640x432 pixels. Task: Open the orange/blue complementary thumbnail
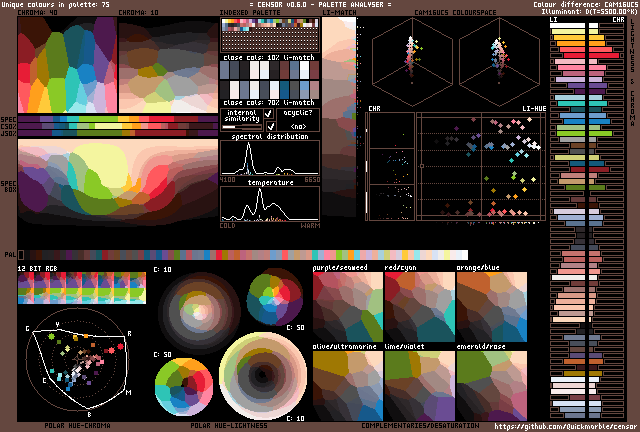coord(491,306)
